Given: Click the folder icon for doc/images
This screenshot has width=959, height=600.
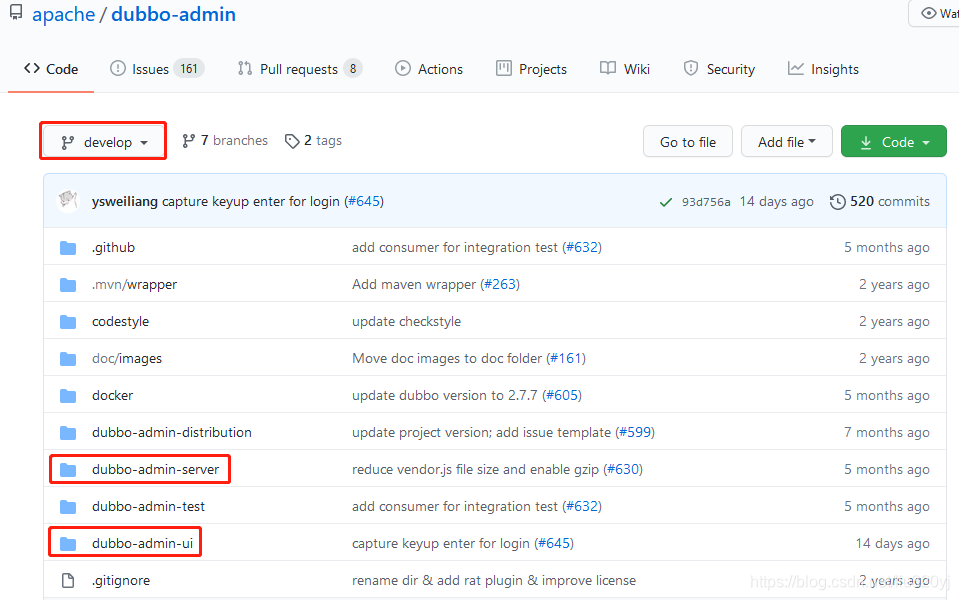Looking at the screenshot, I should [x=68, y=359].
